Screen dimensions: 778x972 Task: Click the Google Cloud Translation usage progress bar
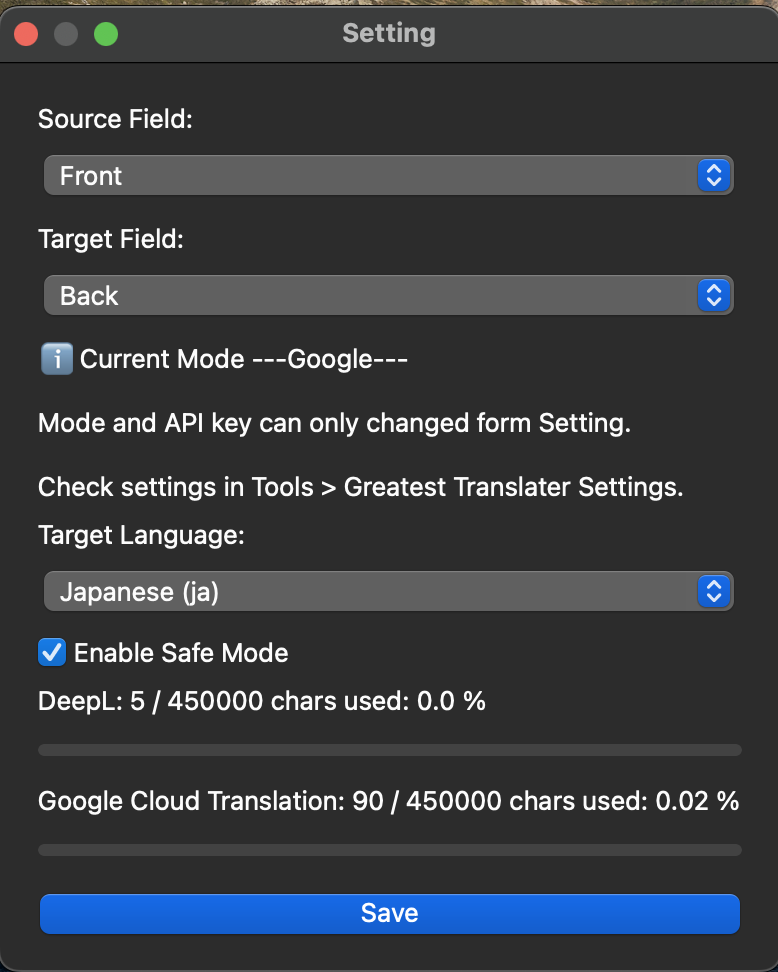[x=389, y=850]
